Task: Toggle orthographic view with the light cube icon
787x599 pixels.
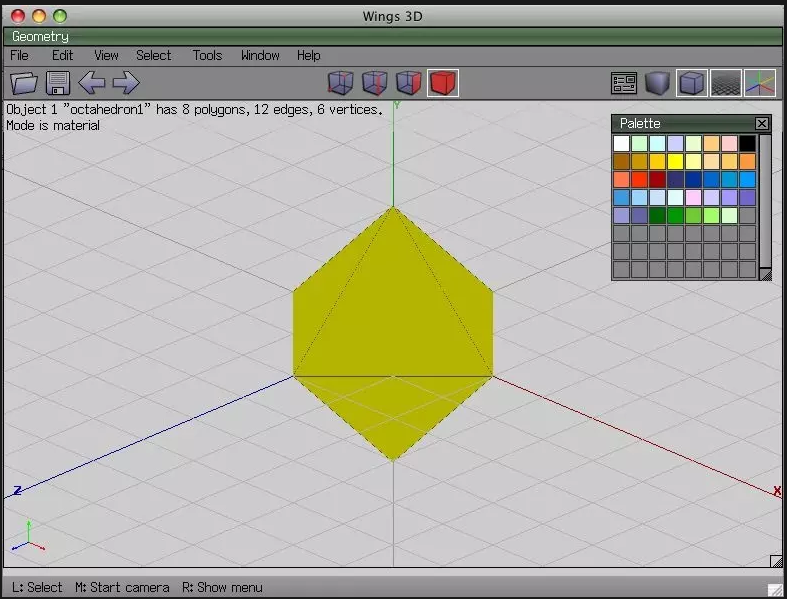Action: point(692,83)
